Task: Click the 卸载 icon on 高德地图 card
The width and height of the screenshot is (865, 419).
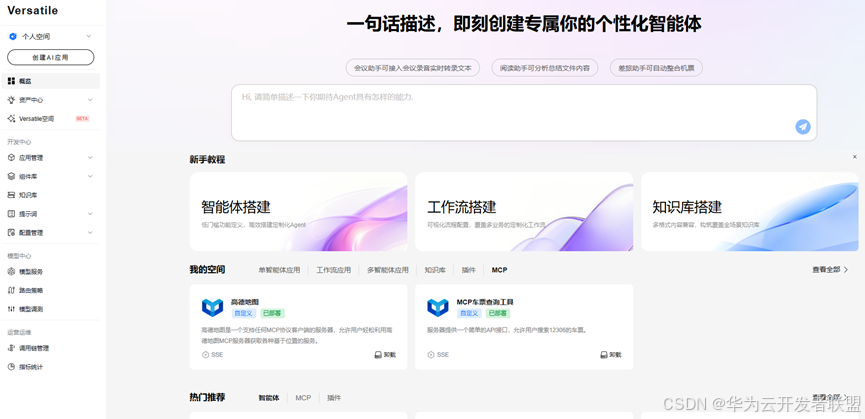Action: click(x=378, y=354)
